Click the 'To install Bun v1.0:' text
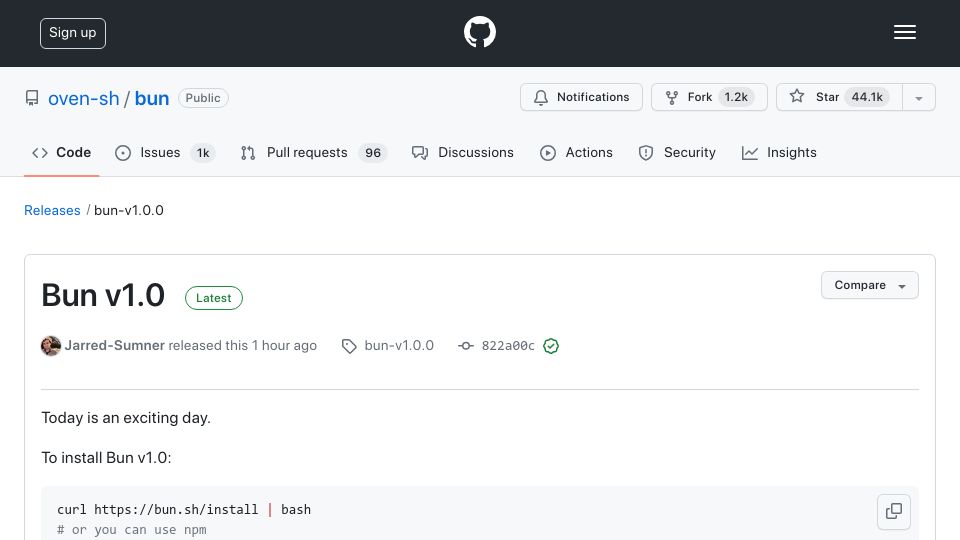 click(x=107, y=458)
